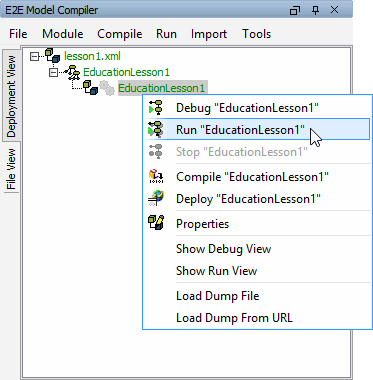
Task: Click the Run "EducationLesson1" icon
Action: (x=156, y=129)
